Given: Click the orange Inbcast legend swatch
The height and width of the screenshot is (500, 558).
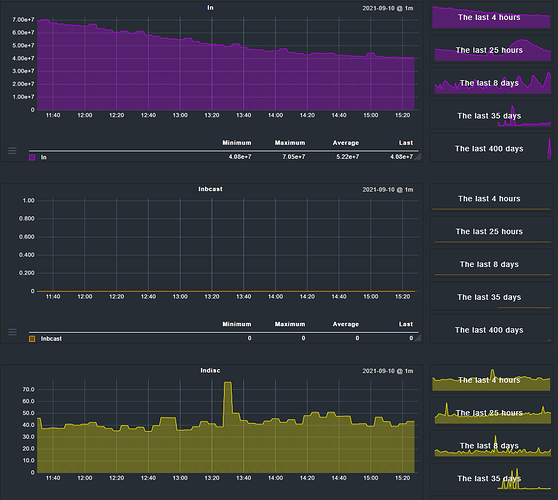Looking at the screenshot, I should [32, 339].
